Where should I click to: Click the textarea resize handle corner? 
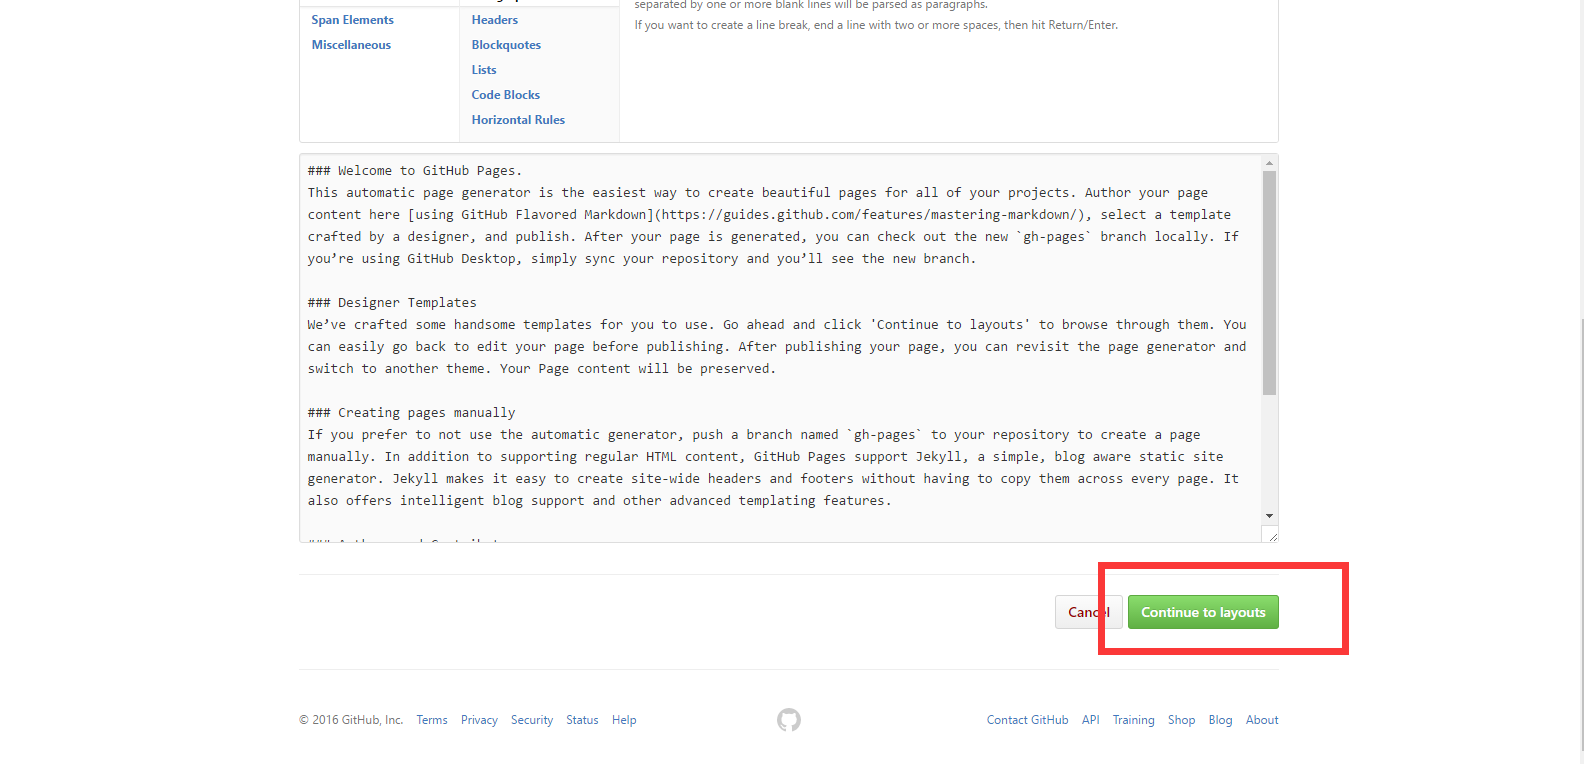1271,536
